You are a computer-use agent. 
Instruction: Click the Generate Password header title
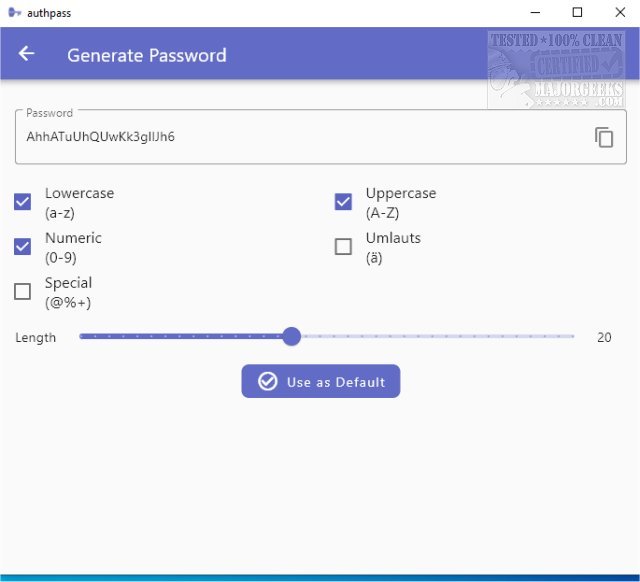pos(147,55)
